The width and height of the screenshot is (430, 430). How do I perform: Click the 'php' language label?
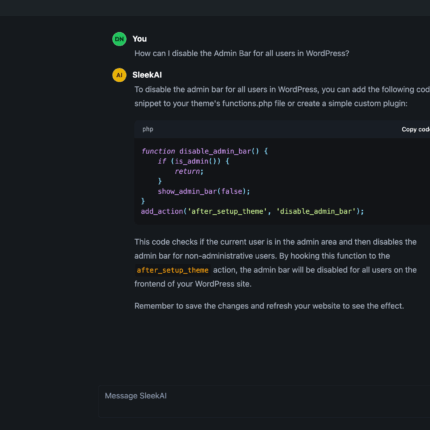(148, 129)
